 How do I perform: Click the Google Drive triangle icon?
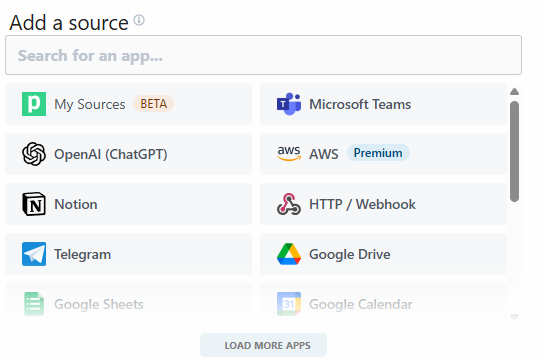pyautogui.click(x=289, y=254)
